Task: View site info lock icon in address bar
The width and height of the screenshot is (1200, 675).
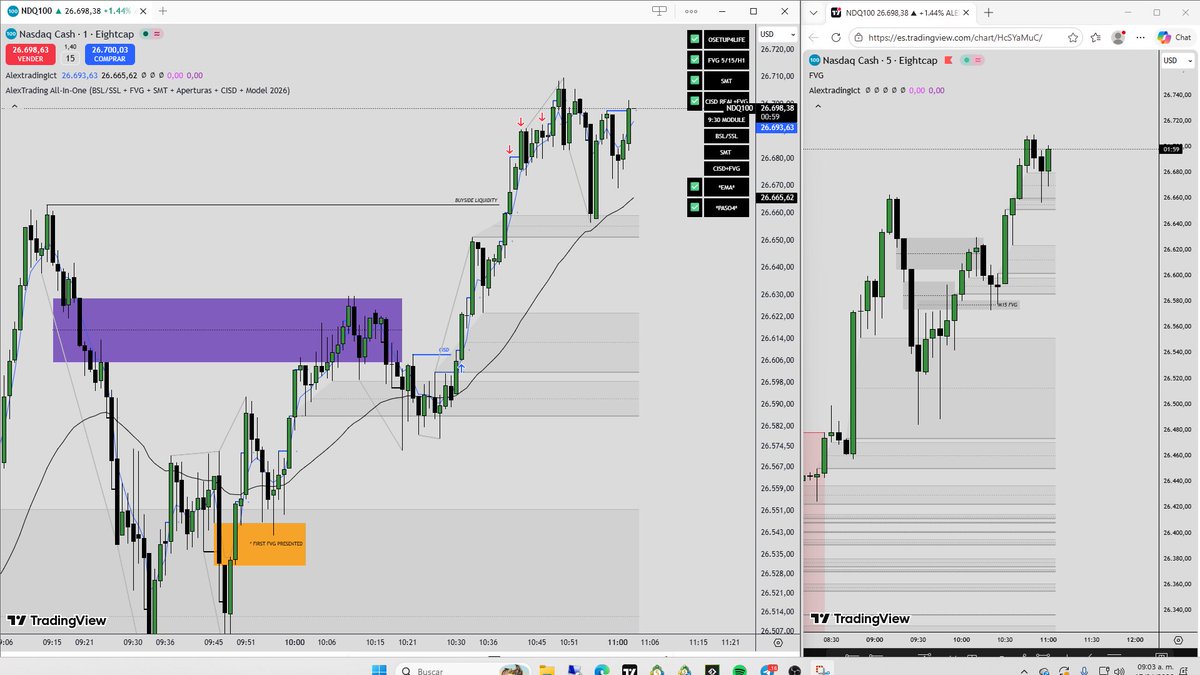Action: click(858, 38)
